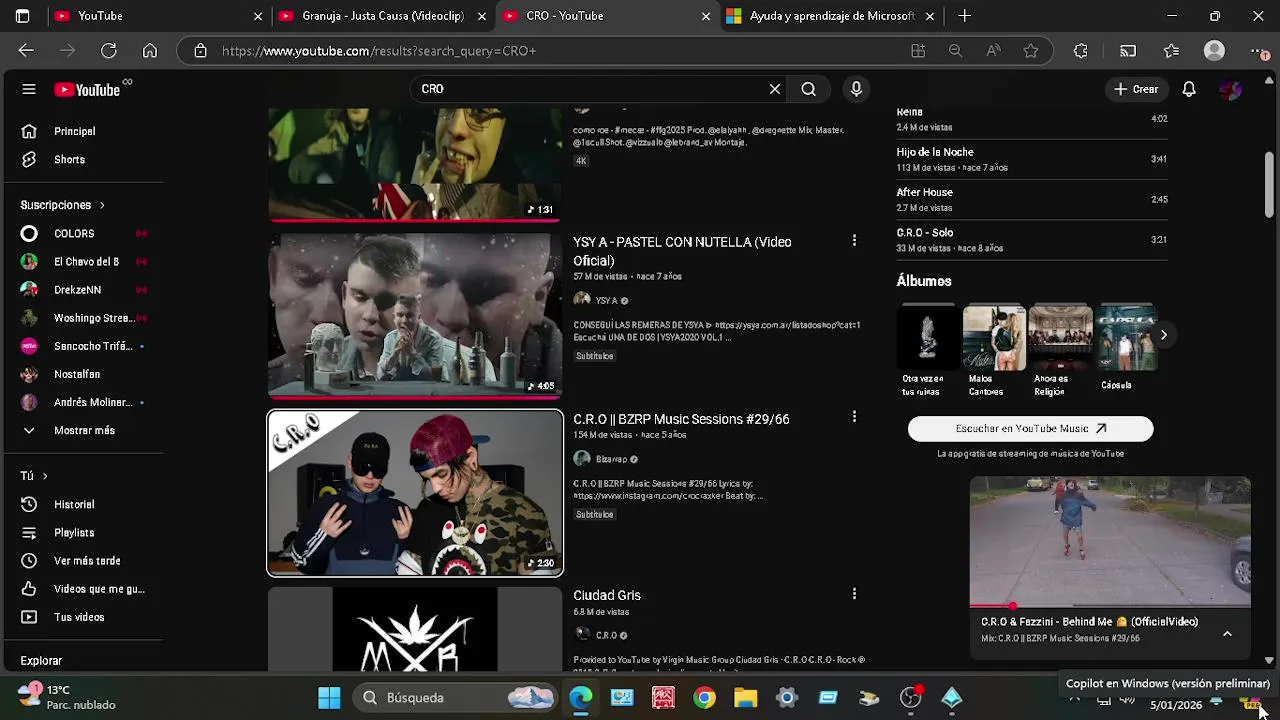Screen dimensions: 1280x720
Task: Open Shorts in the sidebar
Action: (x=69, y=159)
